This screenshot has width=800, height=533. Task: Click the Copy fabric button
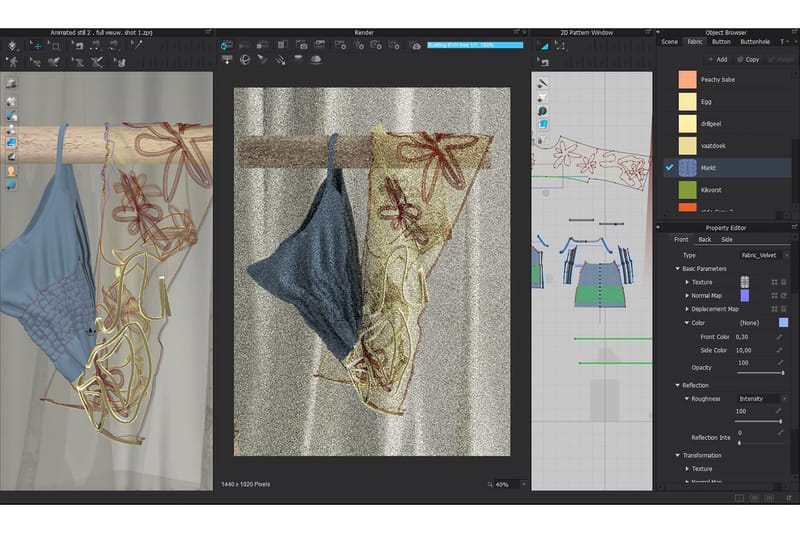pyautogui.click(x=747, y=59)
